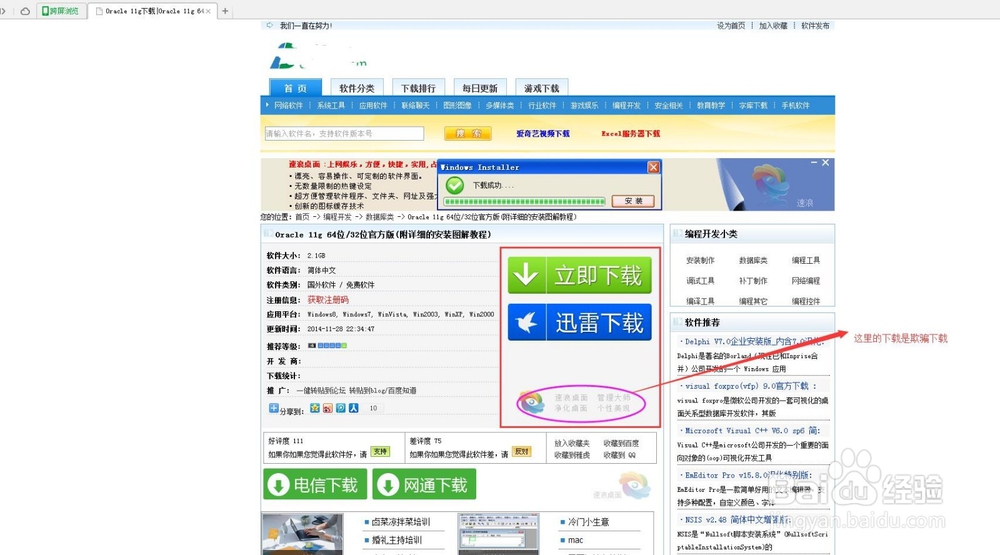Click 设为首页 at the page top

point(731,26)
